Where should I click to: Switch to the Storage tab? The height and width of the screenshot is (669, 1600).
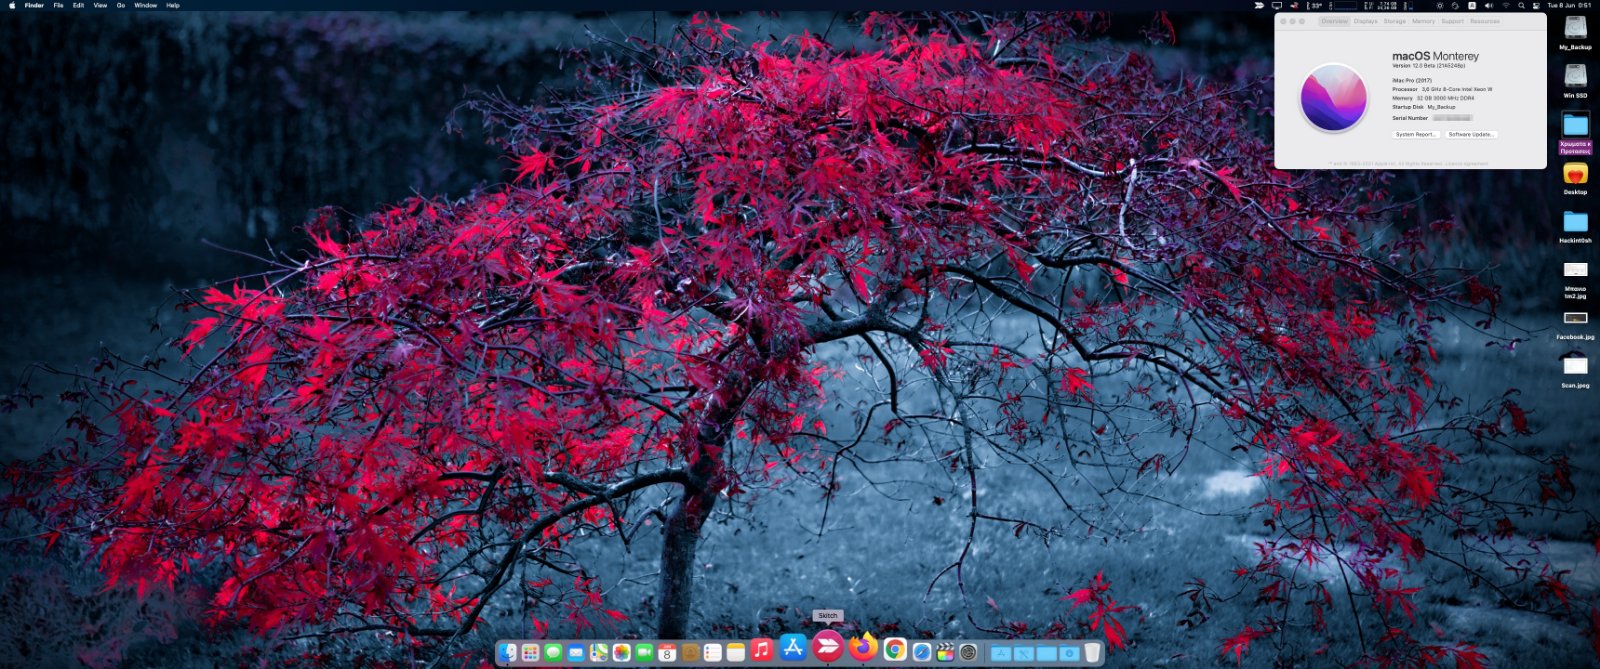(x=1394, y=21)
